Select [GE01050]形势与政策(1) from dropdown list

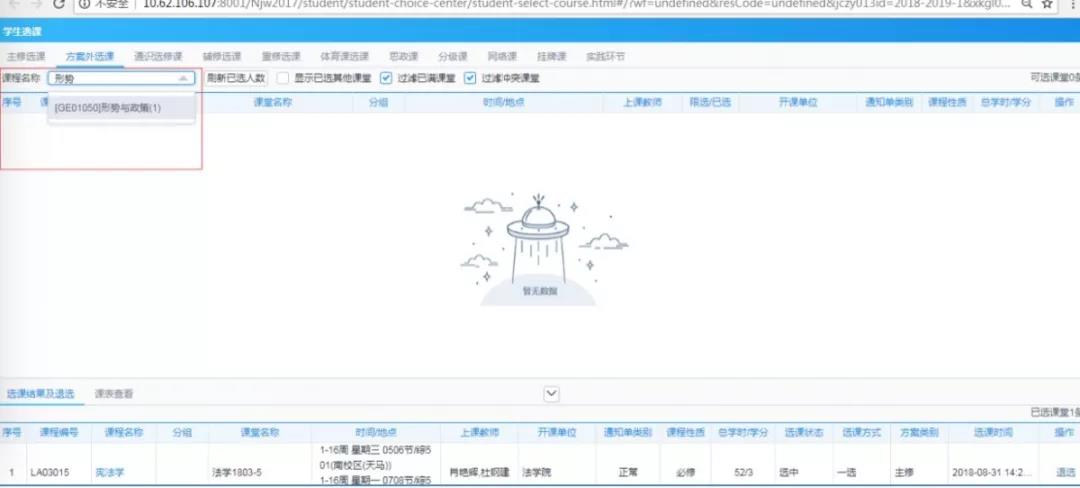[108, 108]
